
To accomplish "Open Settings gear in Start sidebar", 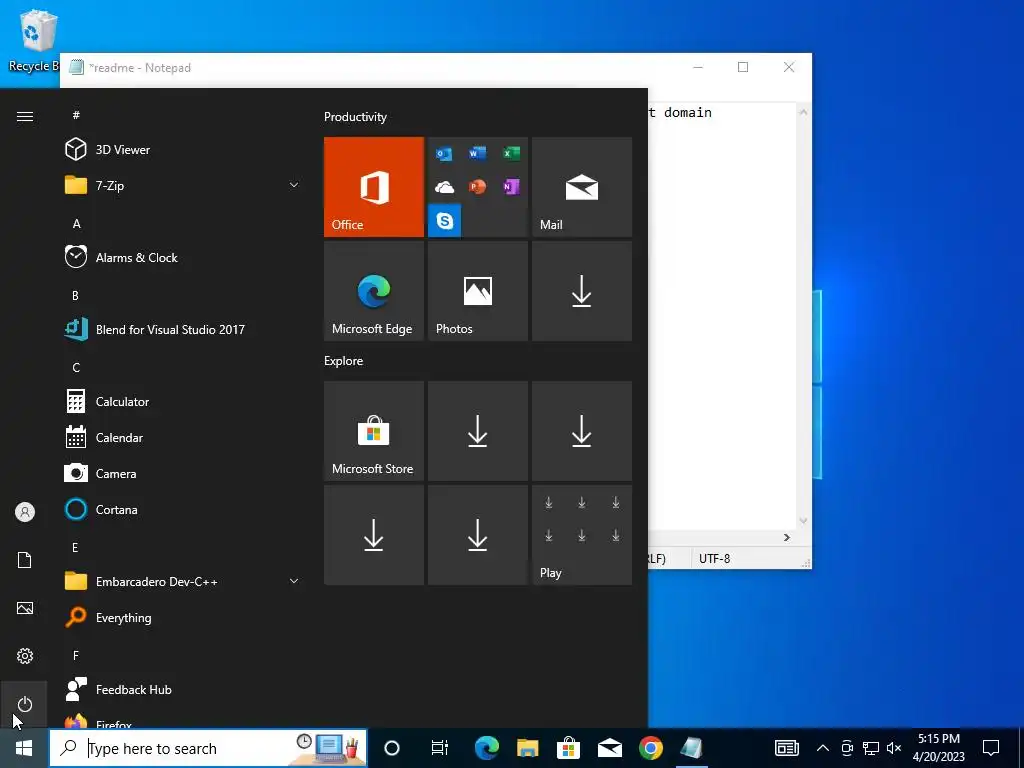I will [25, 656].
